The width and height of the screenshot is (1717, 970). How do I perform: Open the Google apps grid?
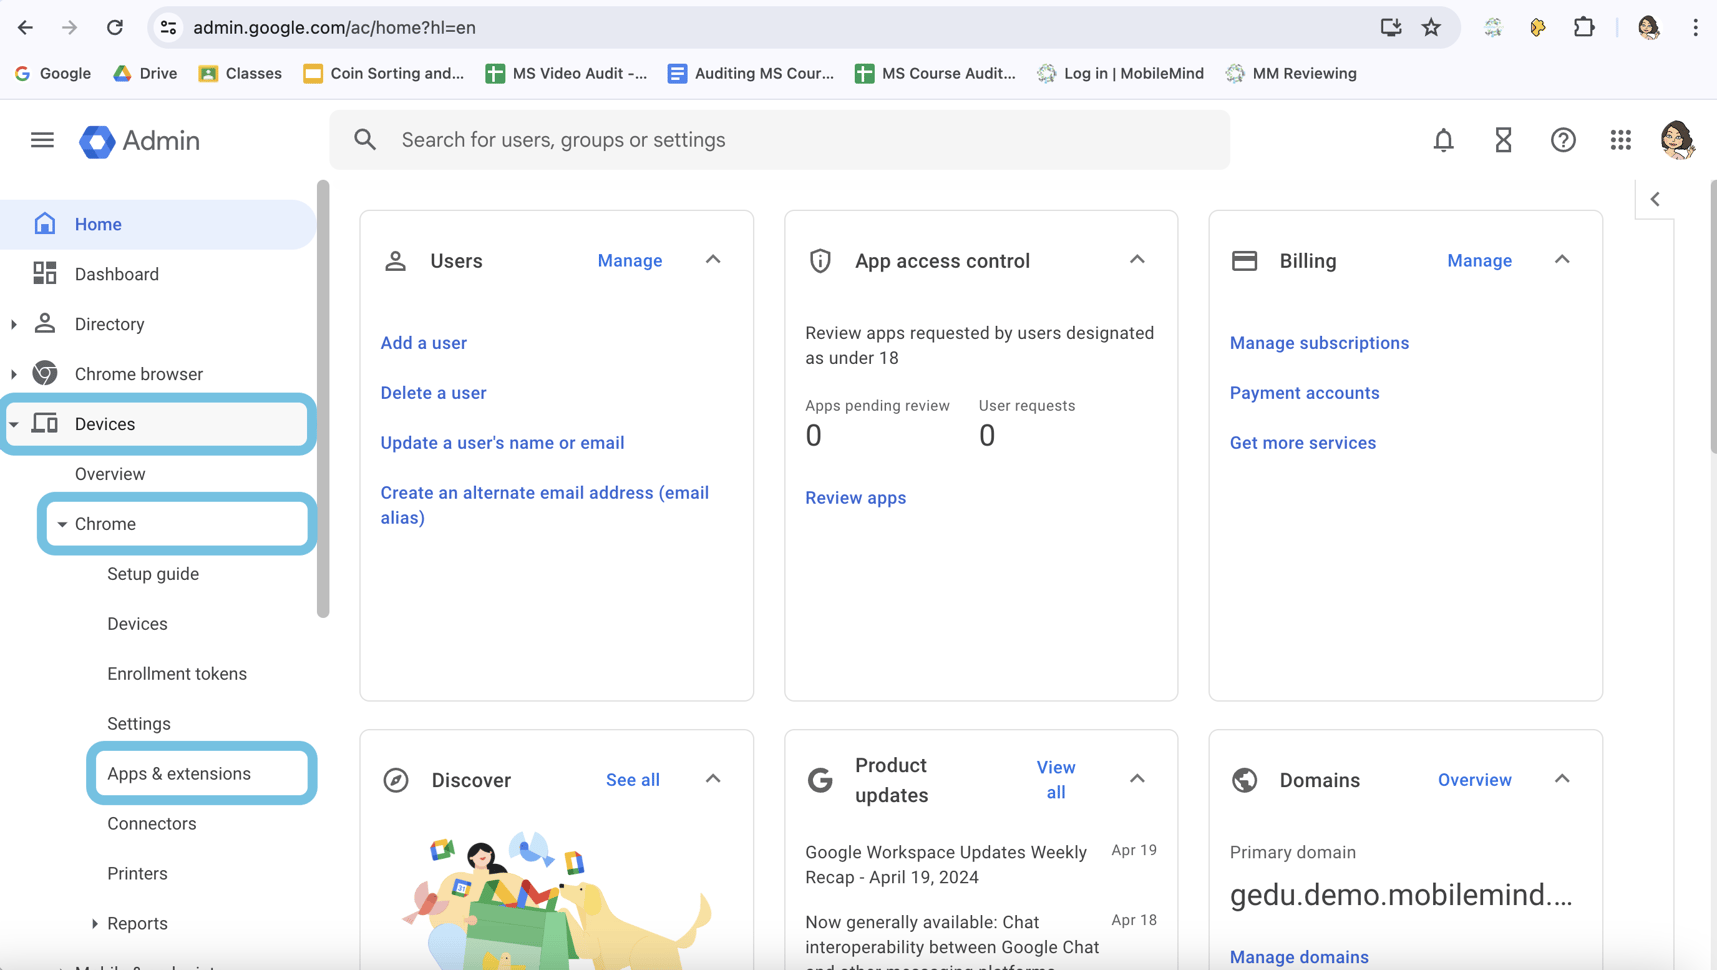pyautogui.click(x=1620, y=140)
